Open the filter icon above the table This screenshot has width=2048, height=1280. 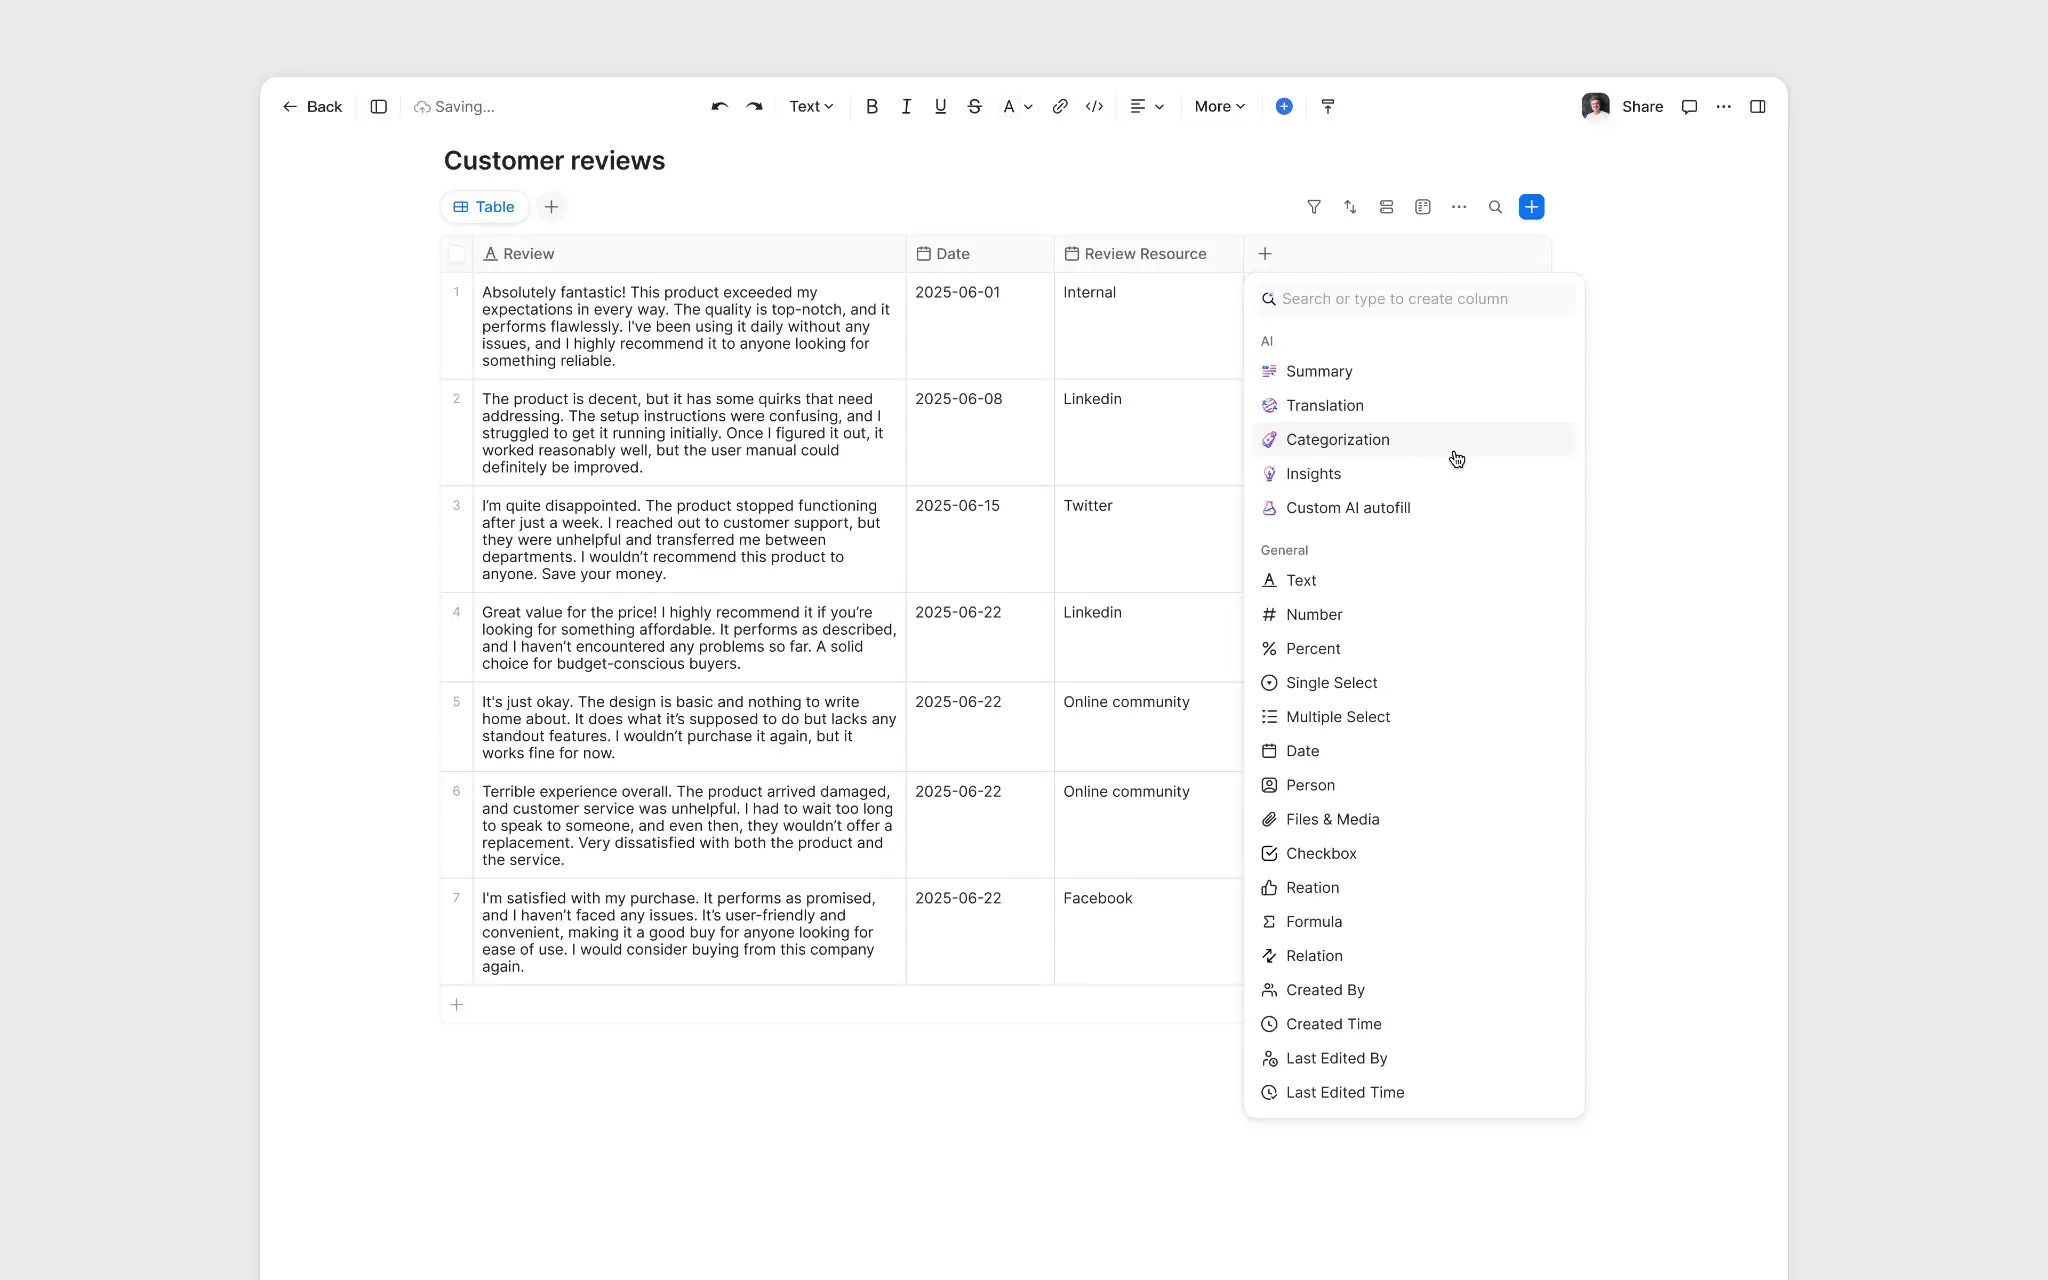1314,207
